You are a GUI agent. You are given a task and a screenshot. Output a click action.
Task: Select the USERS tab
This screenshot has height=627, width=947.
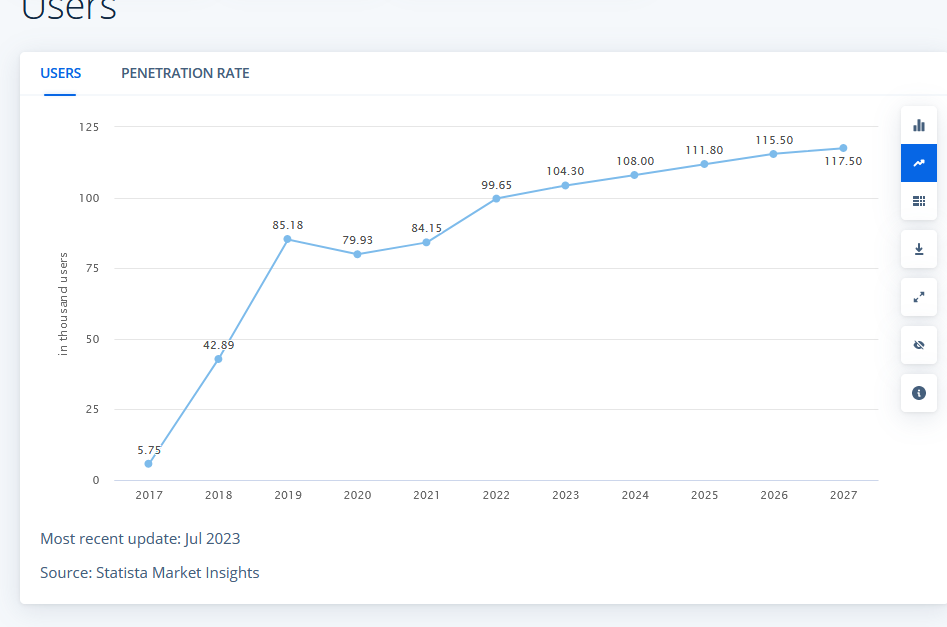click(x=60, y=73)
